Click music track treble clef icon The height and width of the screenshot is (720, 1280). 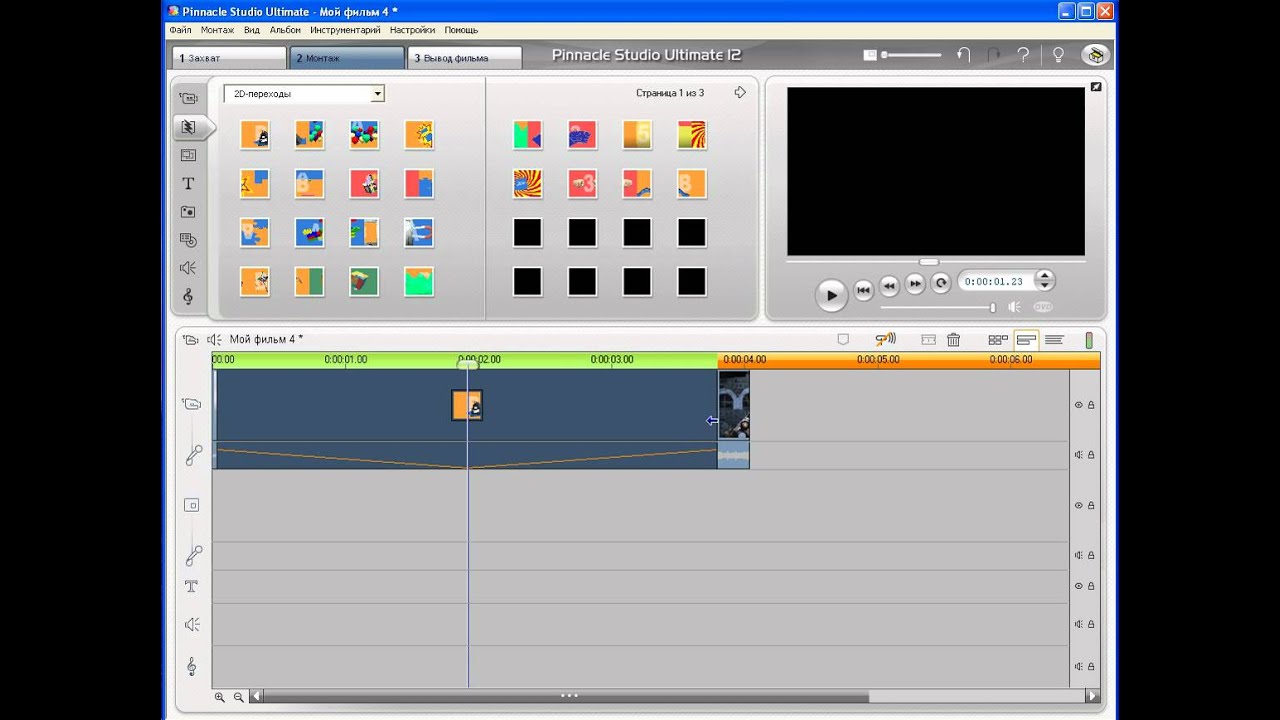[192, 666]
